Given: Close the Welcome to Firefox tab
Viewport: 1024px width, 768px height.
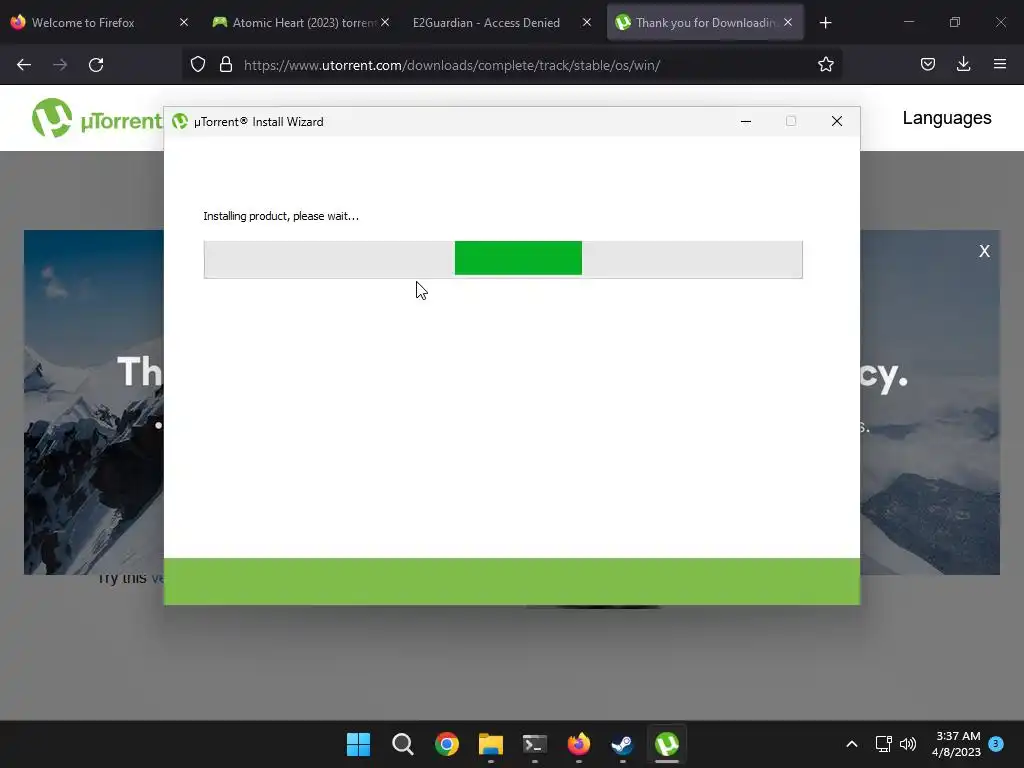Looking at the screenshot, I should coord(184,23).
